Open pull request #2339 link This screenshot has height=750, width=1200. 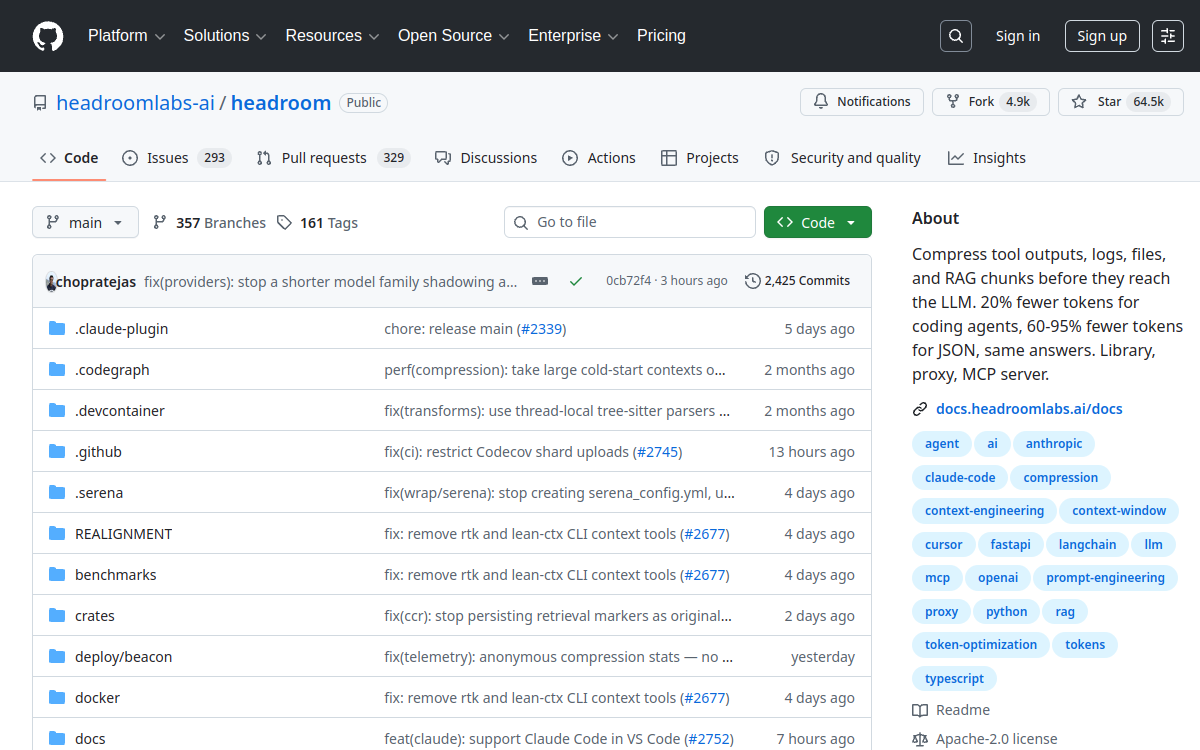tap(541, 329)
